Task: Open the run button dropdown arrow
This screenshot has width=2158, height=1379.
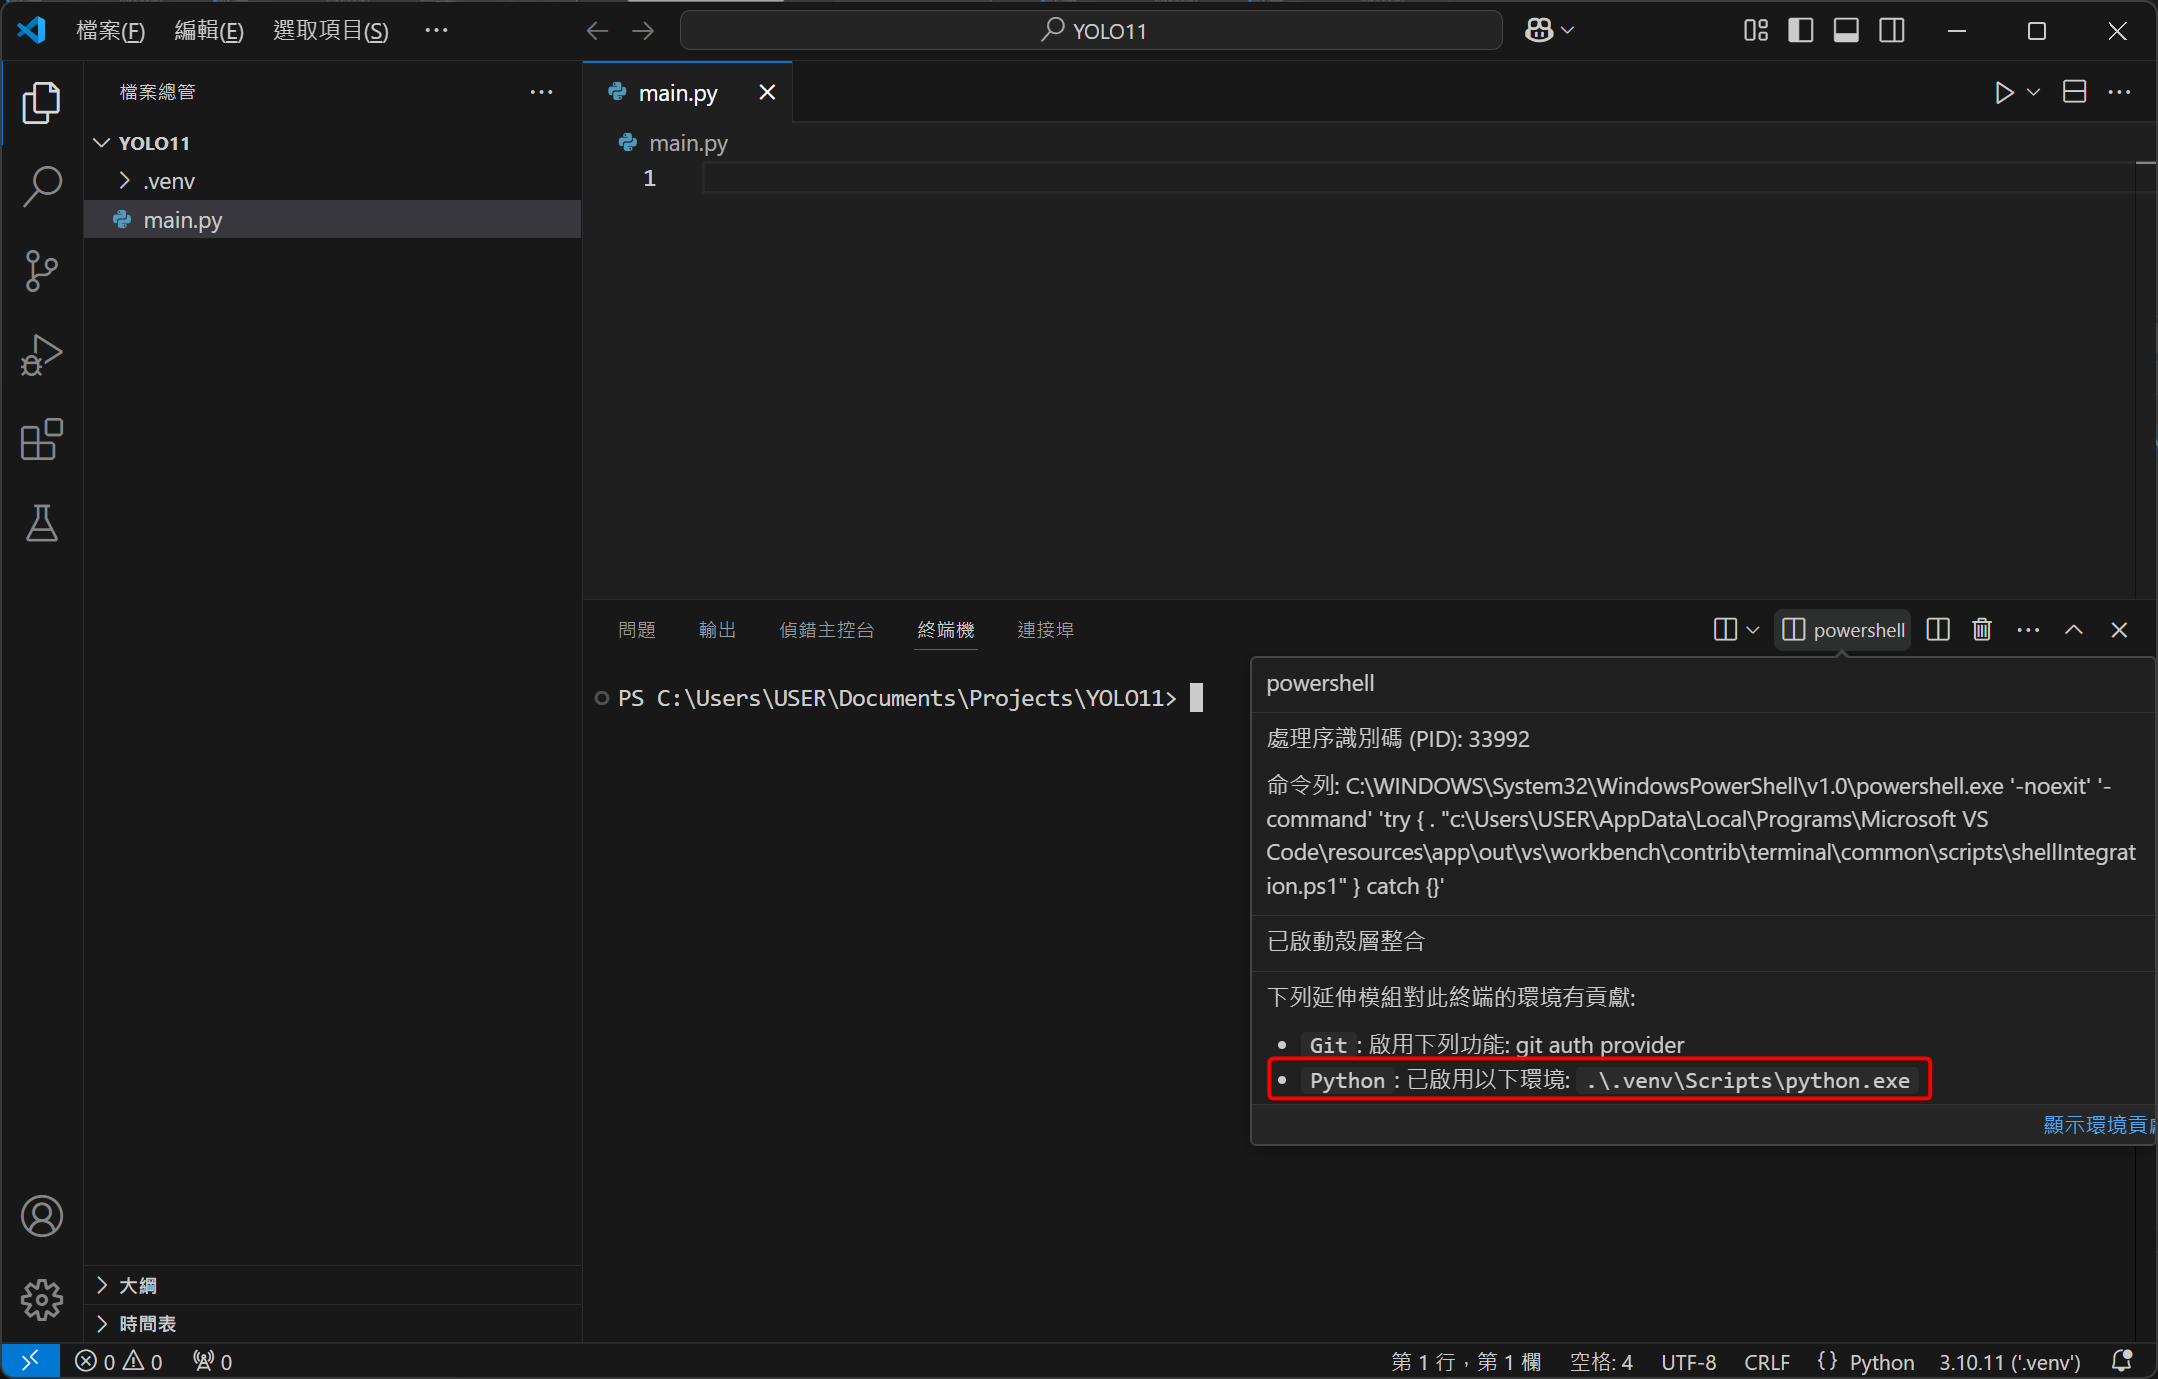Action: coord(2033,92)
